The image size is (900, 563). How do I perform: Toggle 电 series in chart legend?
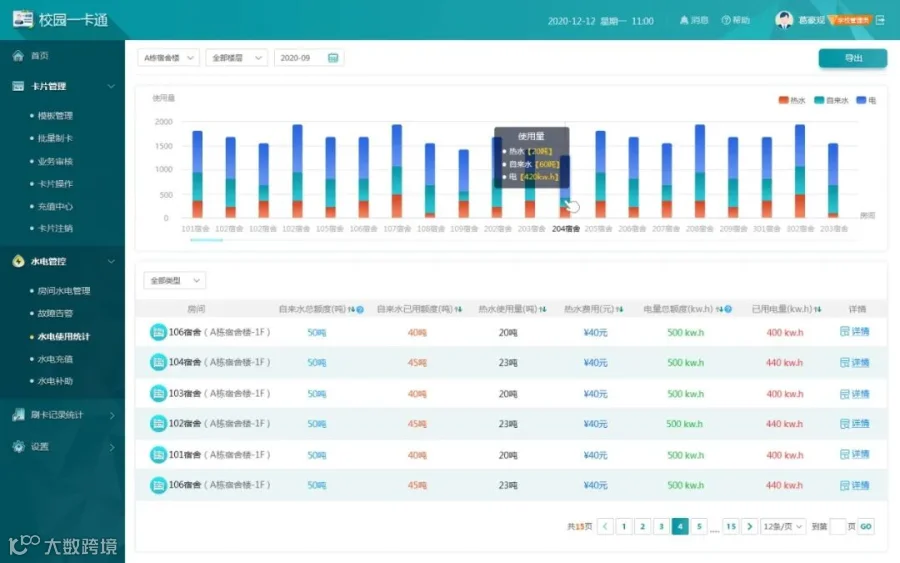pyautogui.click(x=866, y=100)
